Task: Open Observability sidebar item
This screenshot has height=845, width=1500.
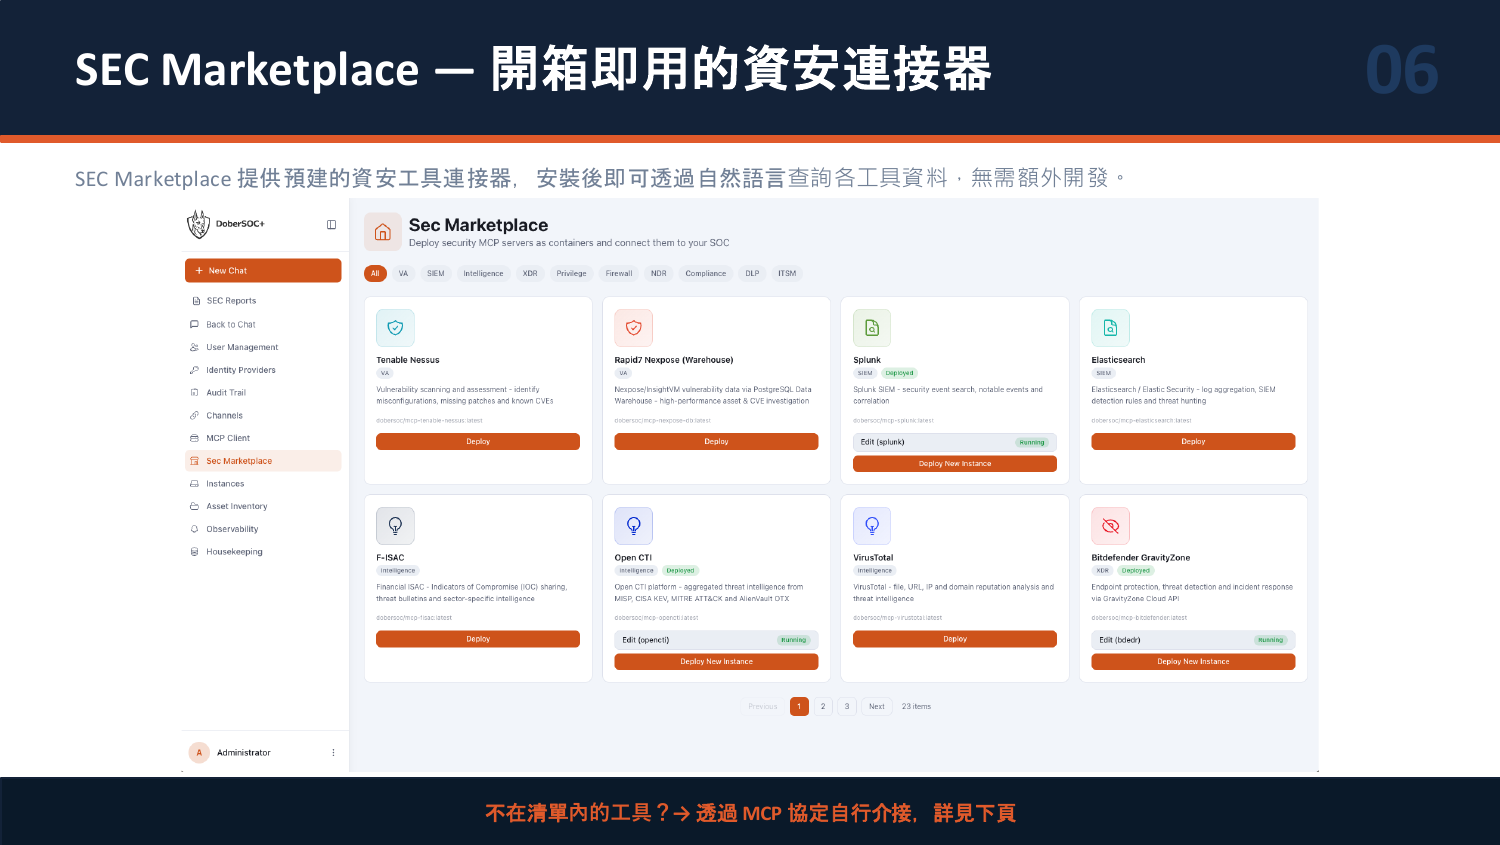Action: (x=263, y=529)
